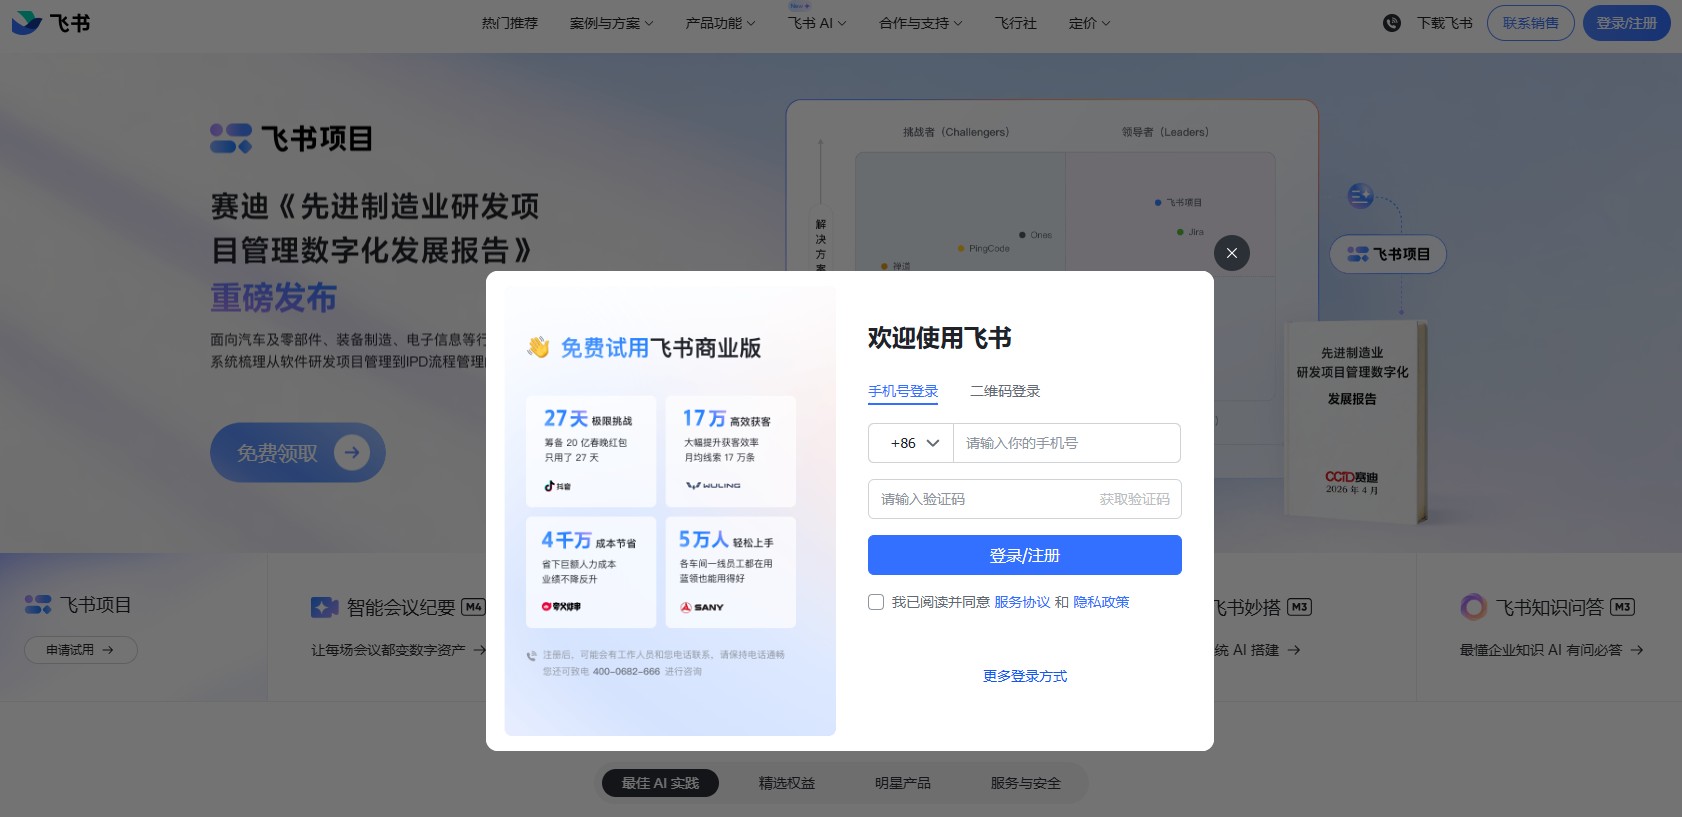
Task: Expand the 飞书 AI menu
Action: [817, 23]
